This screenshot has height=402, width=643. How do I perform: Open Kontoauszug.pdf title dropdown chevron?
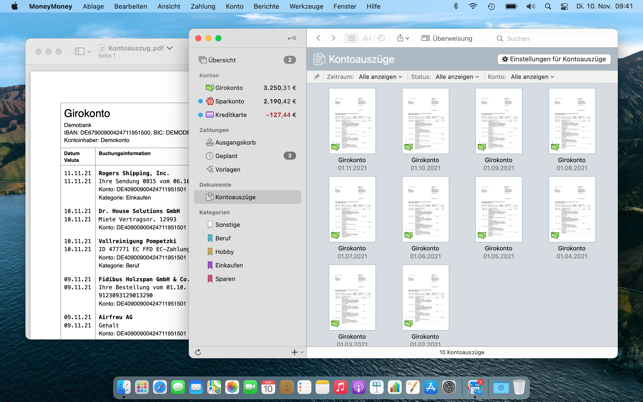point(170,48)
